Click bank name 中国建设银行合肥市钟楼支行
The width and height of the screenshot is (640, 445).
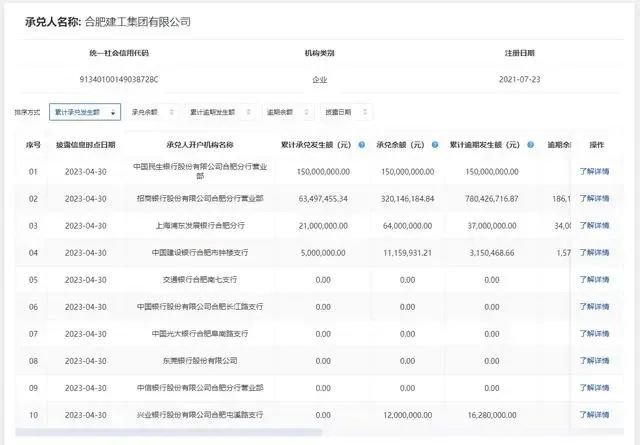pos(200,253)
